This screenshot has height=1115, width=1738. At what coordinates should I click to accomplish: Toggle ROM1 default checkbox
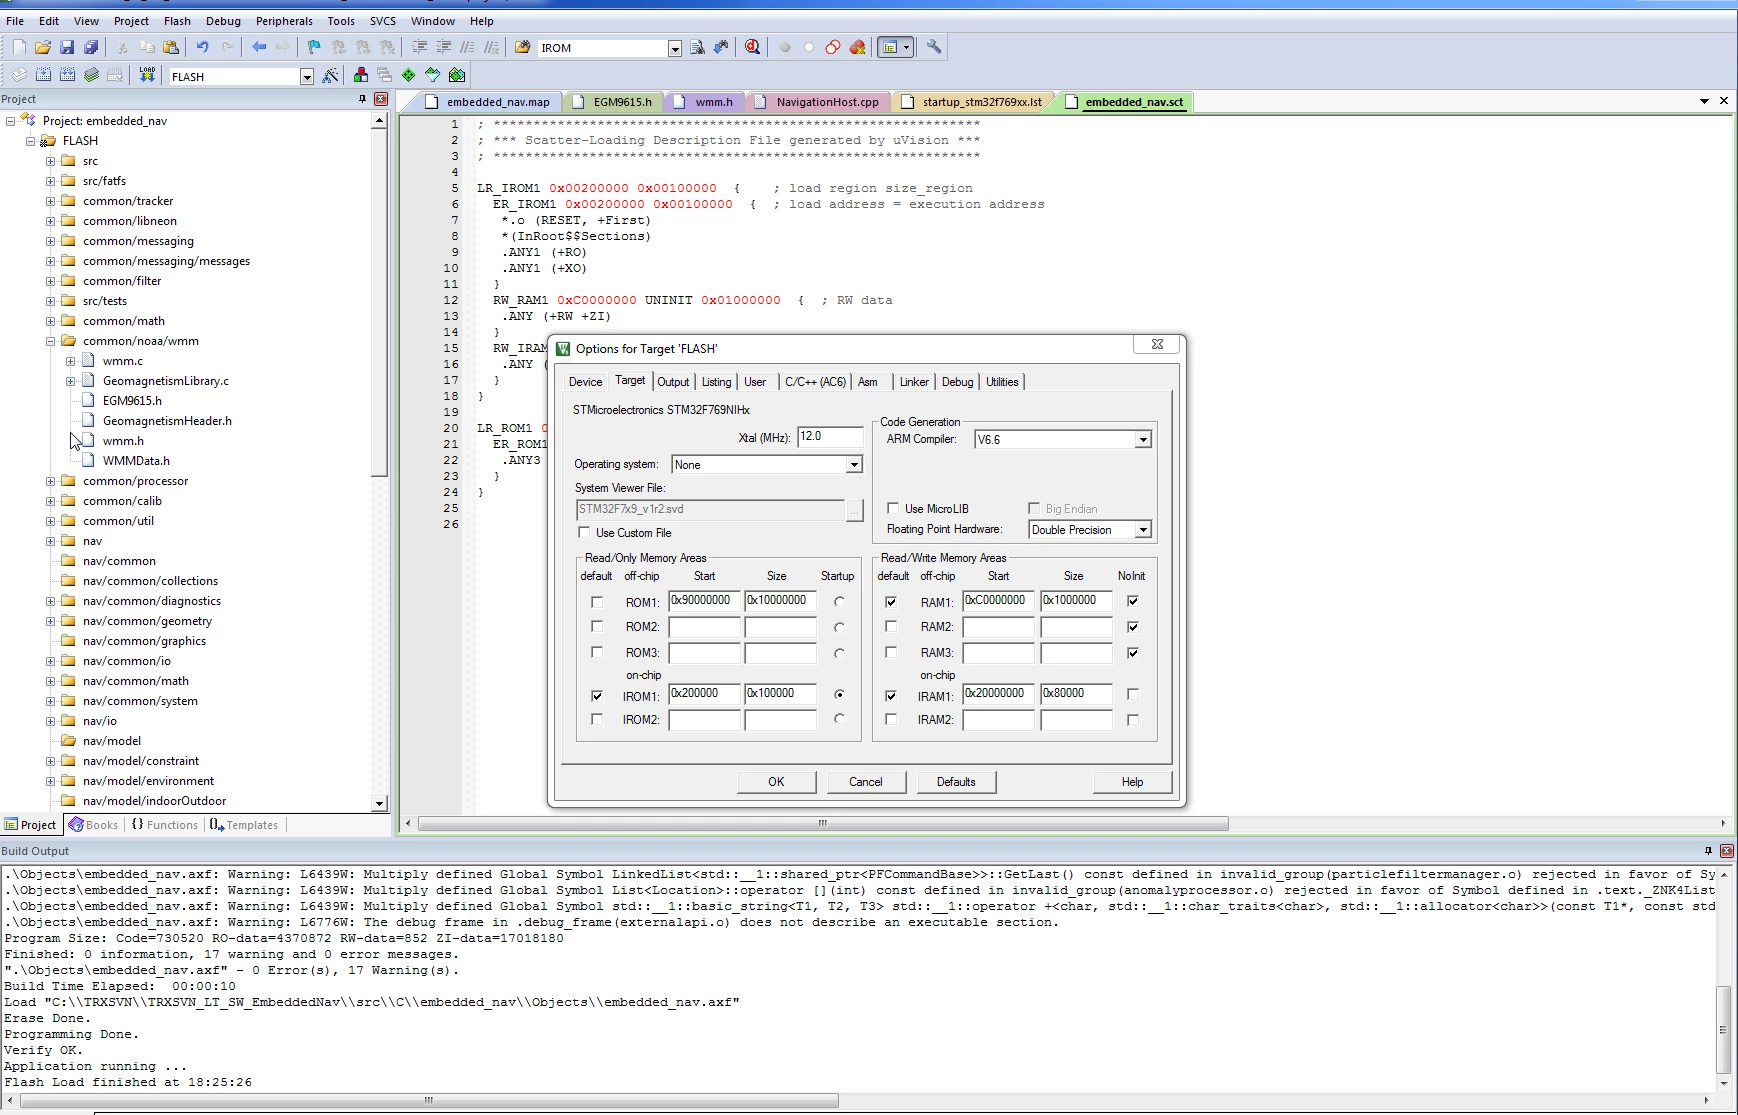[597, 602]
